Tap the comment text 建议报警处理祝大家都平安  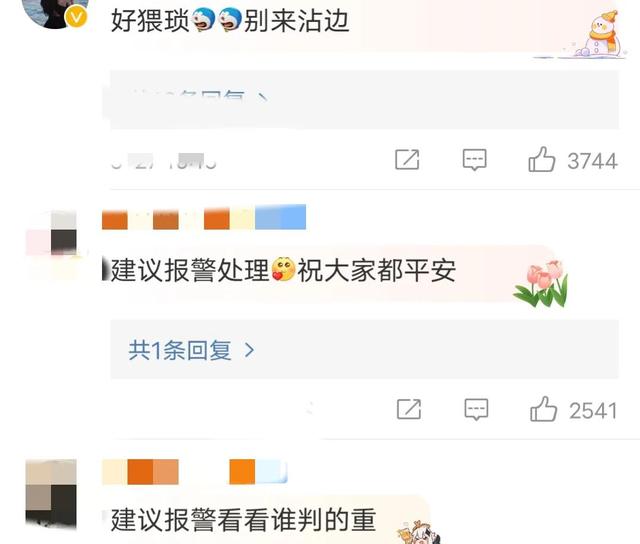[x=283, y=271]
